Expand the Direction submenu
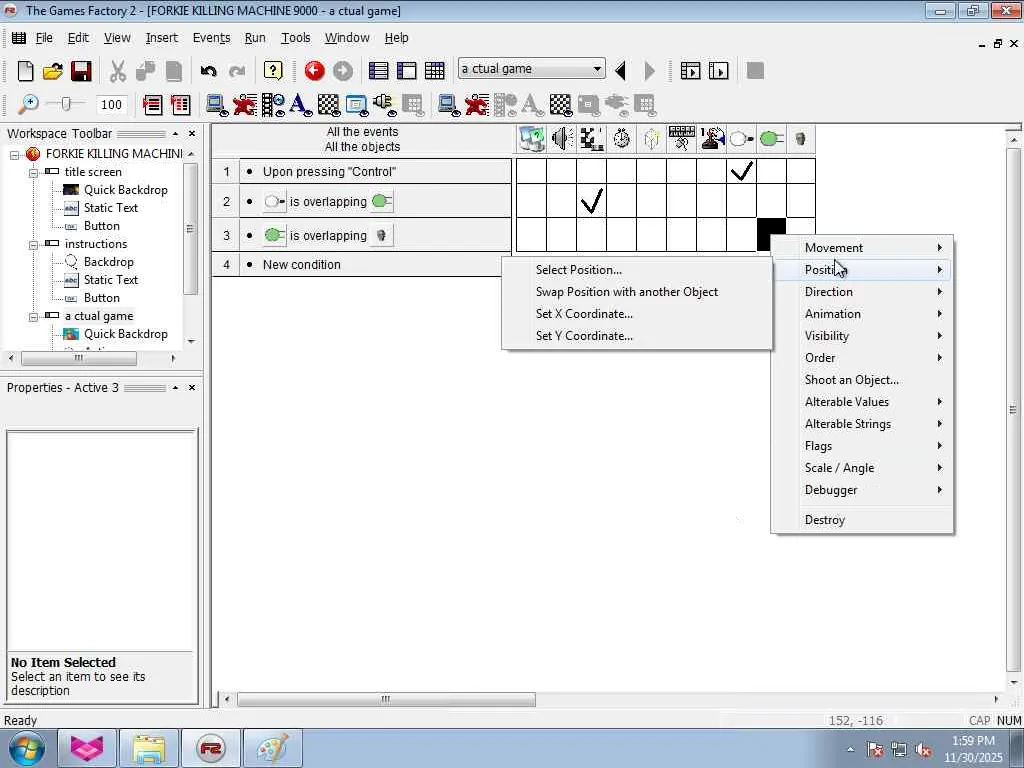The image size is (1024, 768). coord(862,292)
